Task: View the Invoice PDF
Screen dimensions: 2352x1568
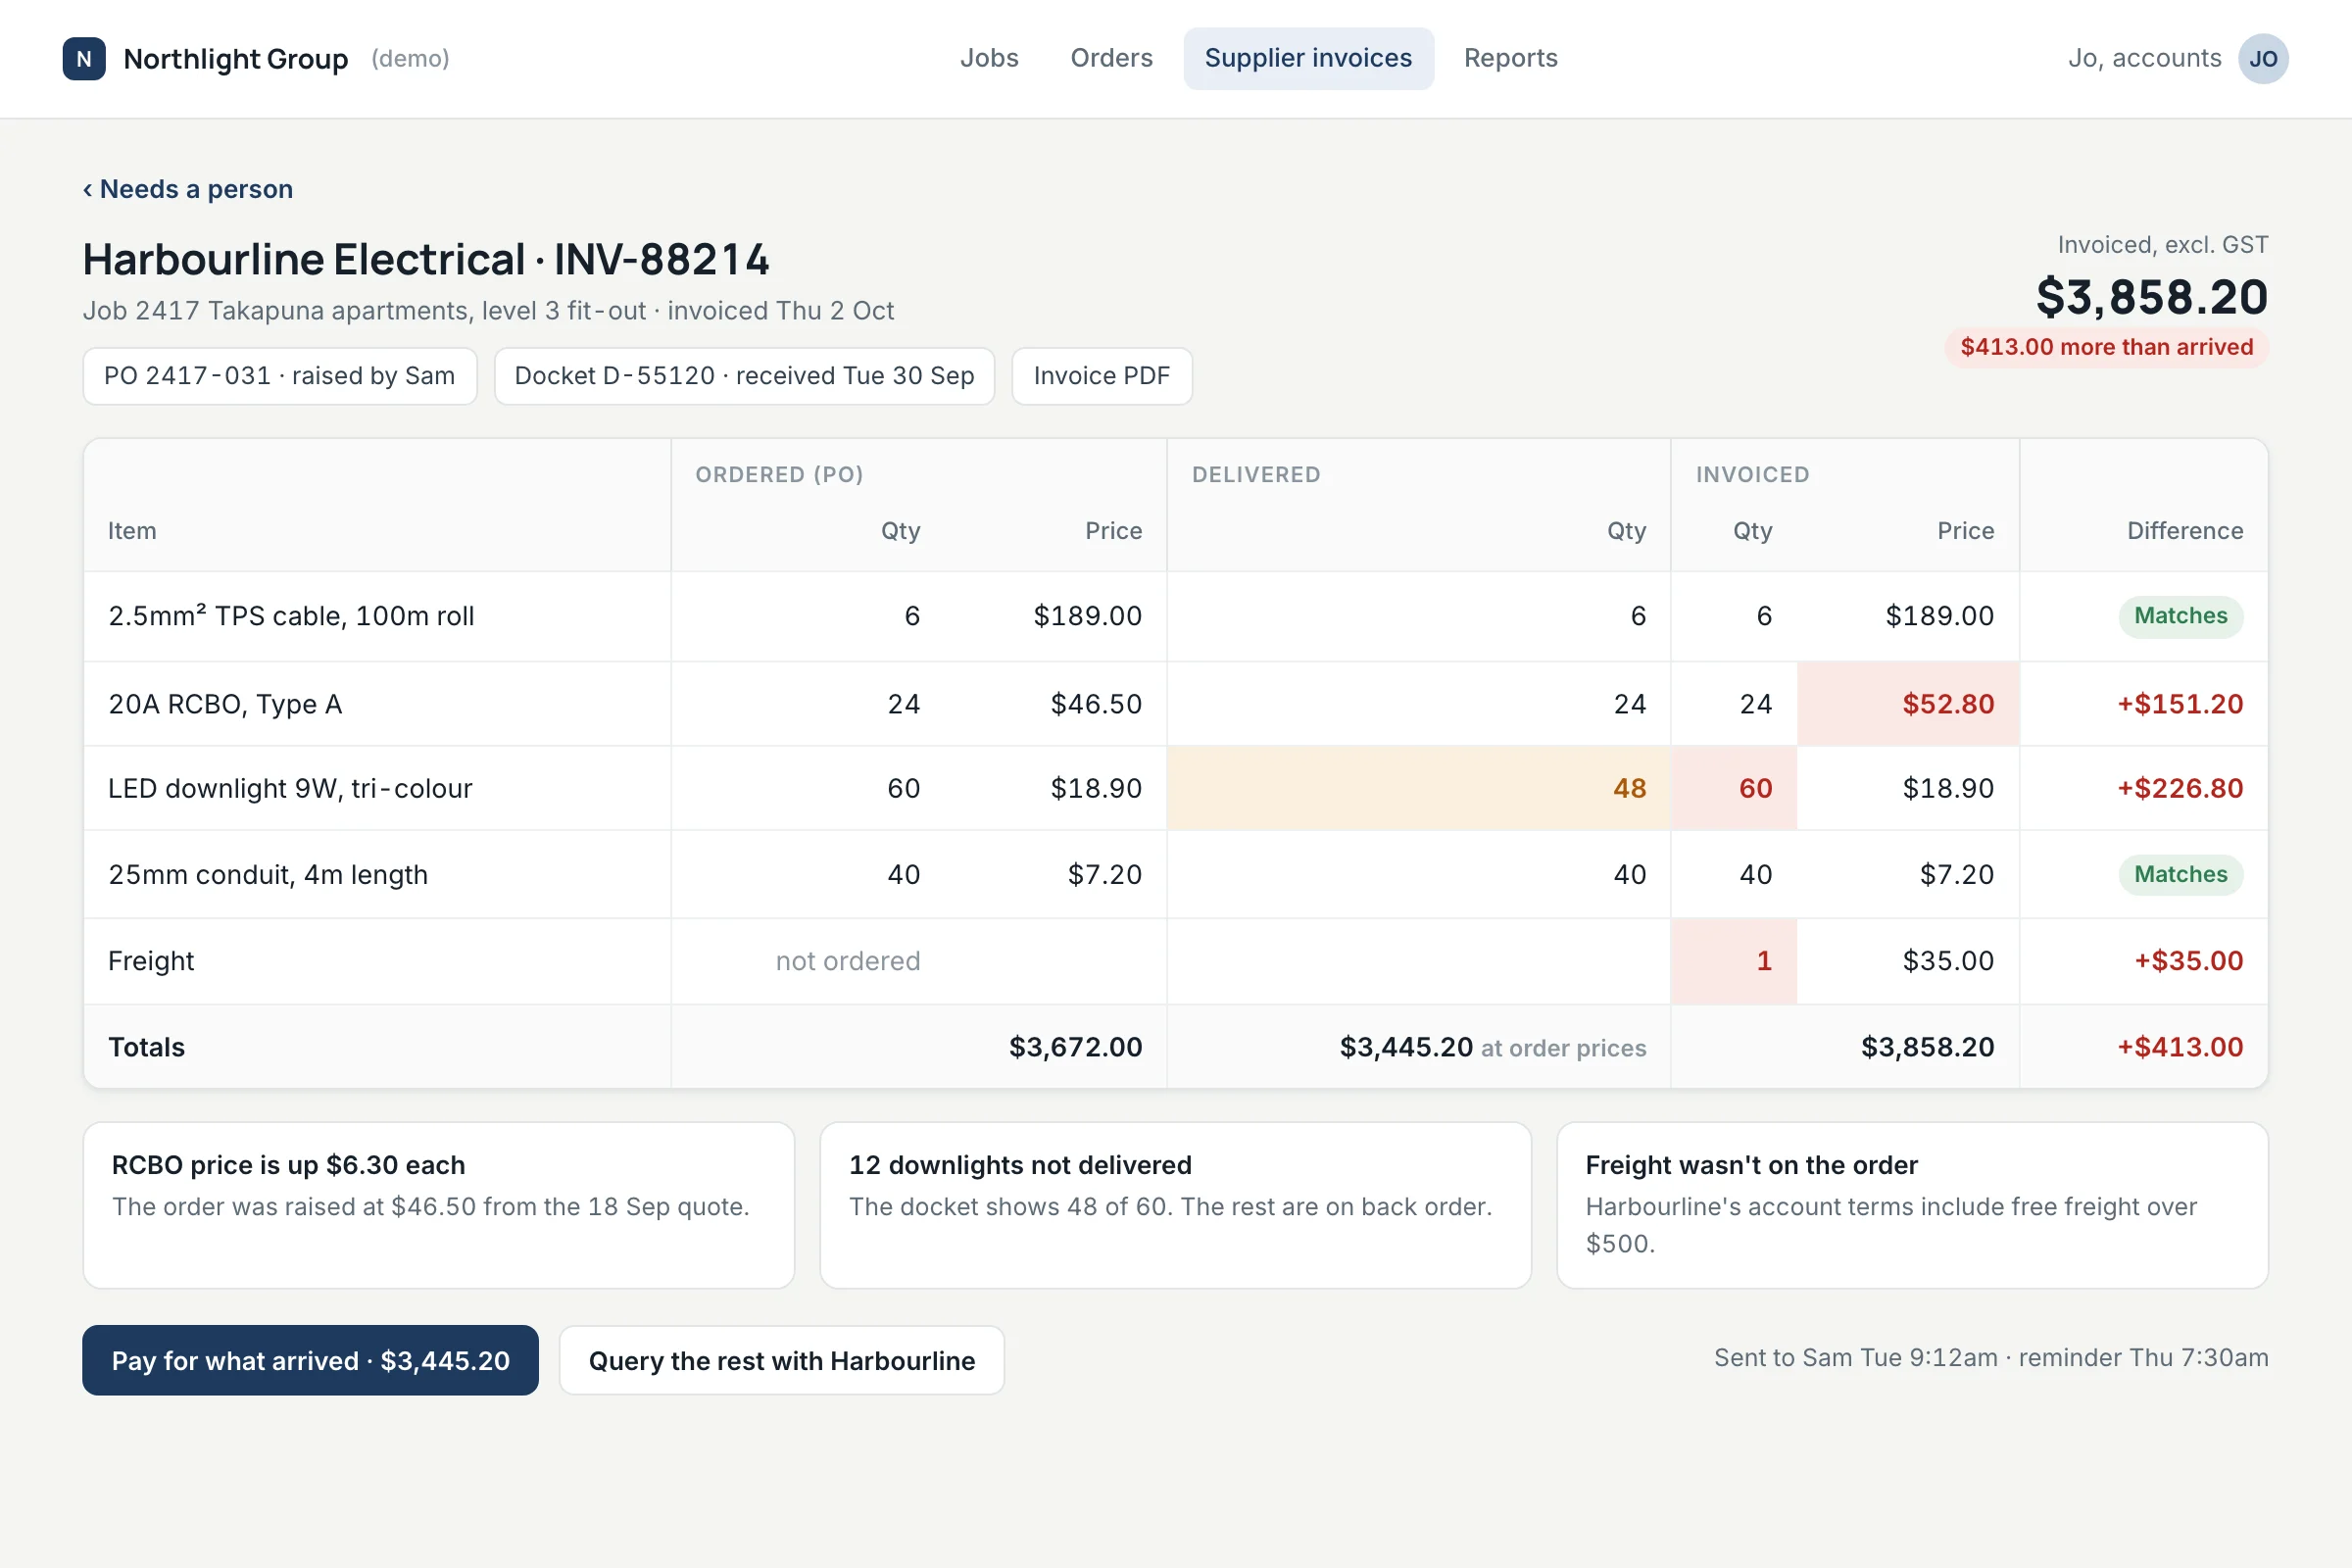Action: [x=1102, y=376]
